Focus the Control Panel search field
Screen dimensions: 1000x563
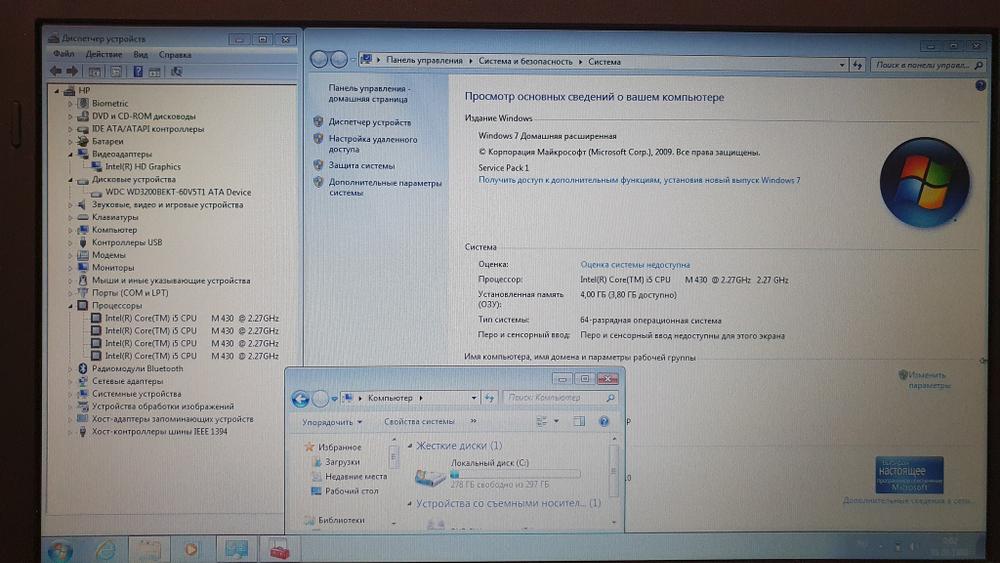[922, 65]
